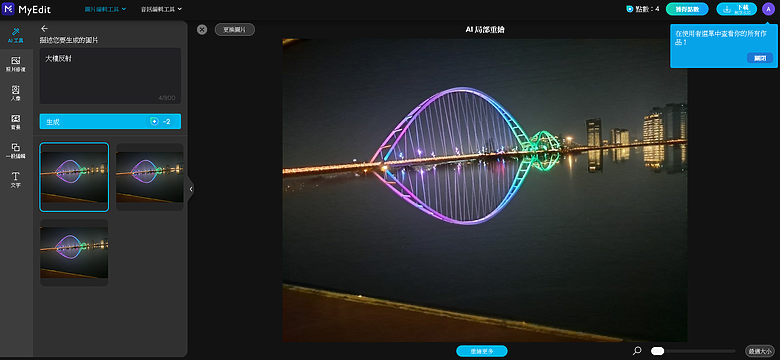
Task: Click the zoom slider handle
Action: 658,351
